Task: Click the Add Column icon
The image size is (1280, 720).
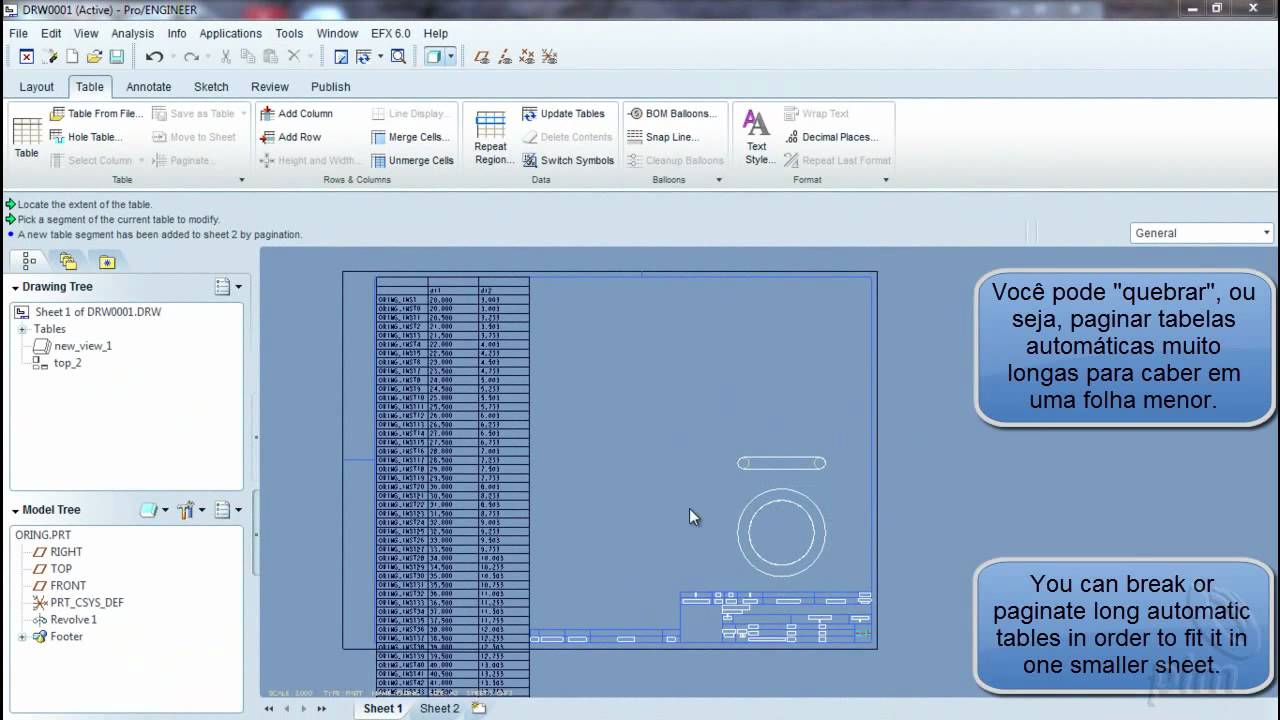Action: point(267,114)
